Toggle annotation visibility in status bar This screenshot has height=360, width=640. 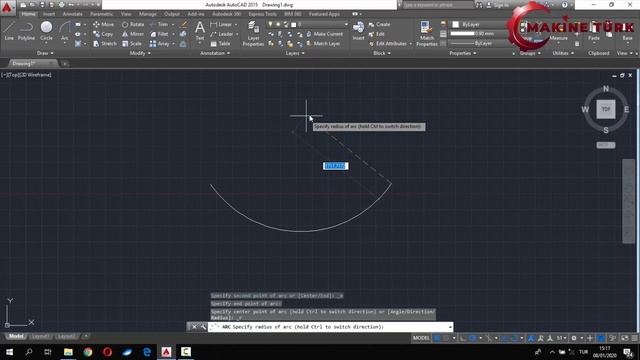pyautogui.click(x=531, y=338)
